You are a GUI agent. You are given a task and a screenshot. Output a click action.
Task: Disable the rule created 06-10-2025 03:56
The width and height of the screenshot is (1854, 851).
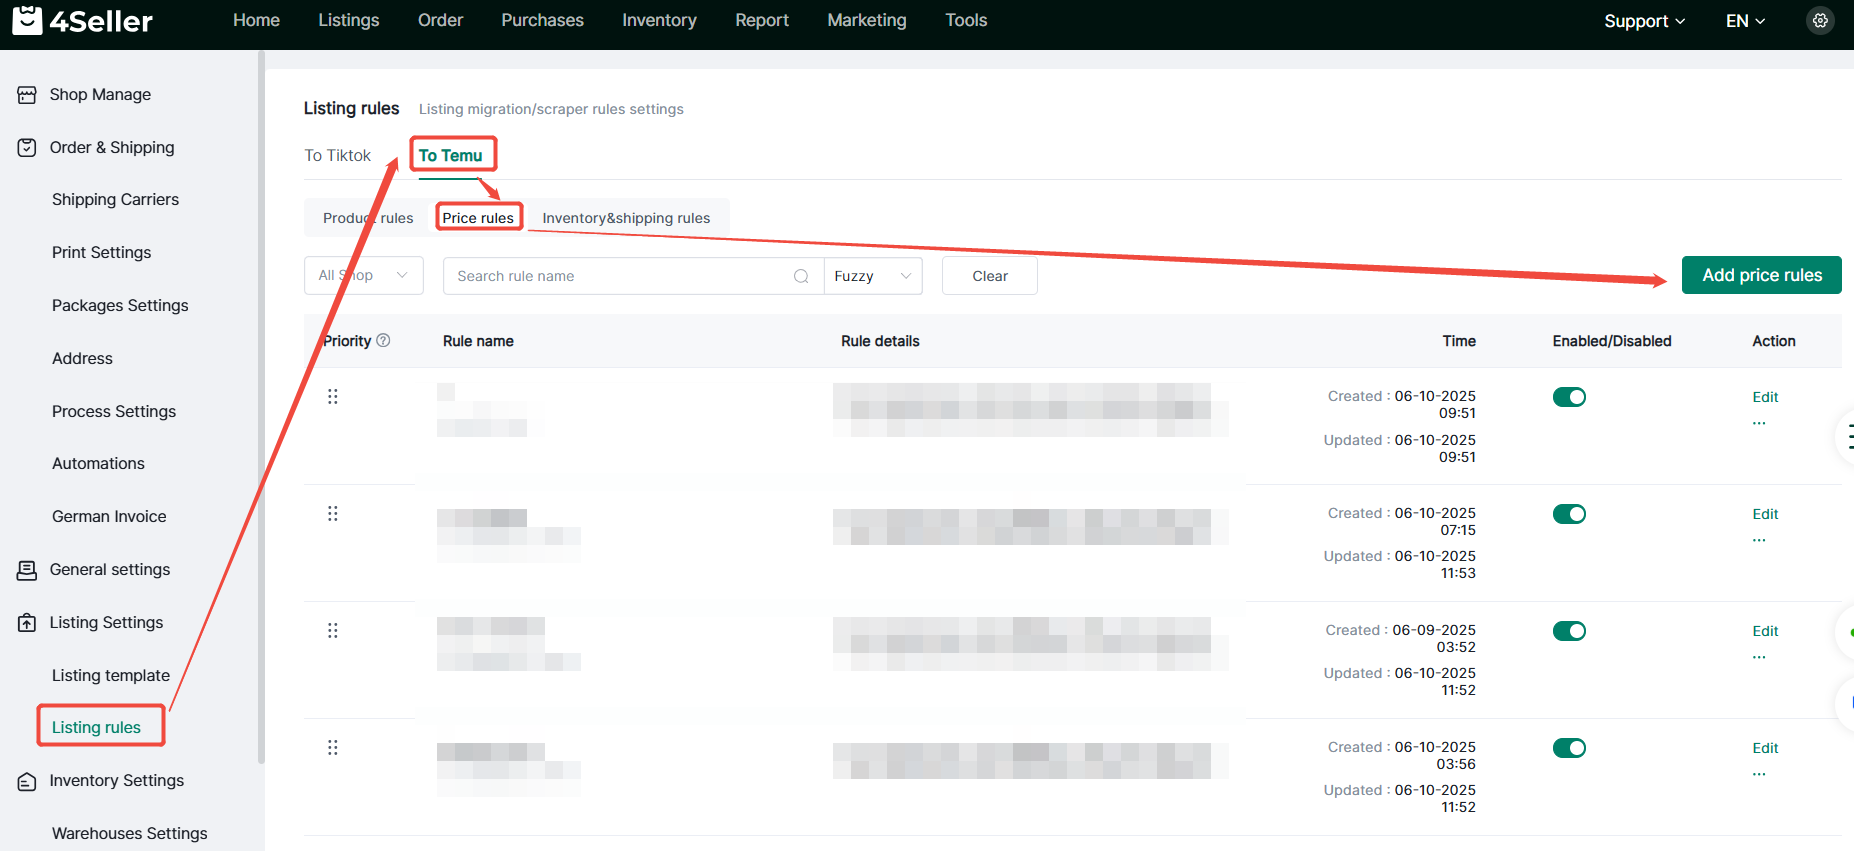[x=1569, y=748]
